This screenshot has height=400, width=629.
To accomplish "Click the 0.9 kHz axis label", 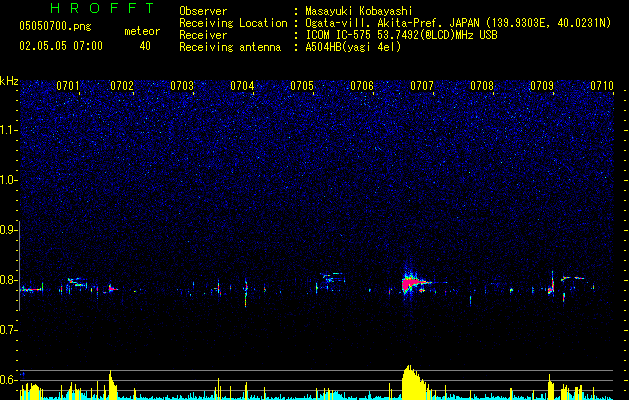I will tap(9, 230).
